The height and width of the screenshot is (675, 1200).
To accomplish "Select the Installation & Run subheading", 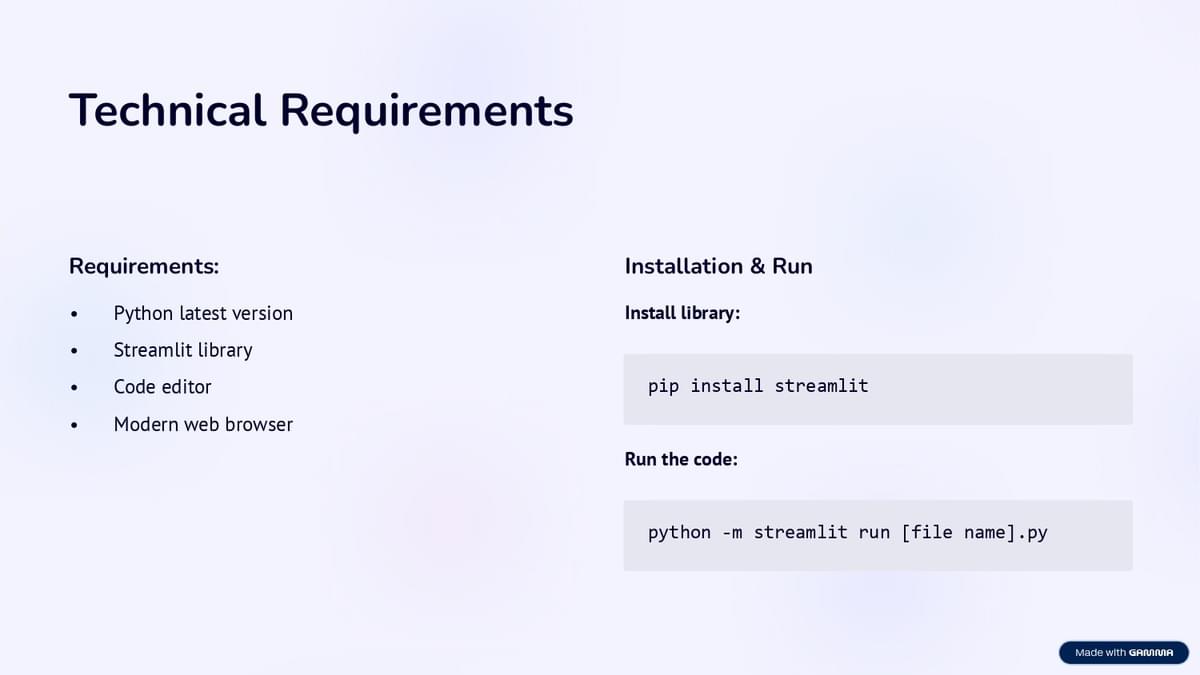I will (x=719, y=266).
